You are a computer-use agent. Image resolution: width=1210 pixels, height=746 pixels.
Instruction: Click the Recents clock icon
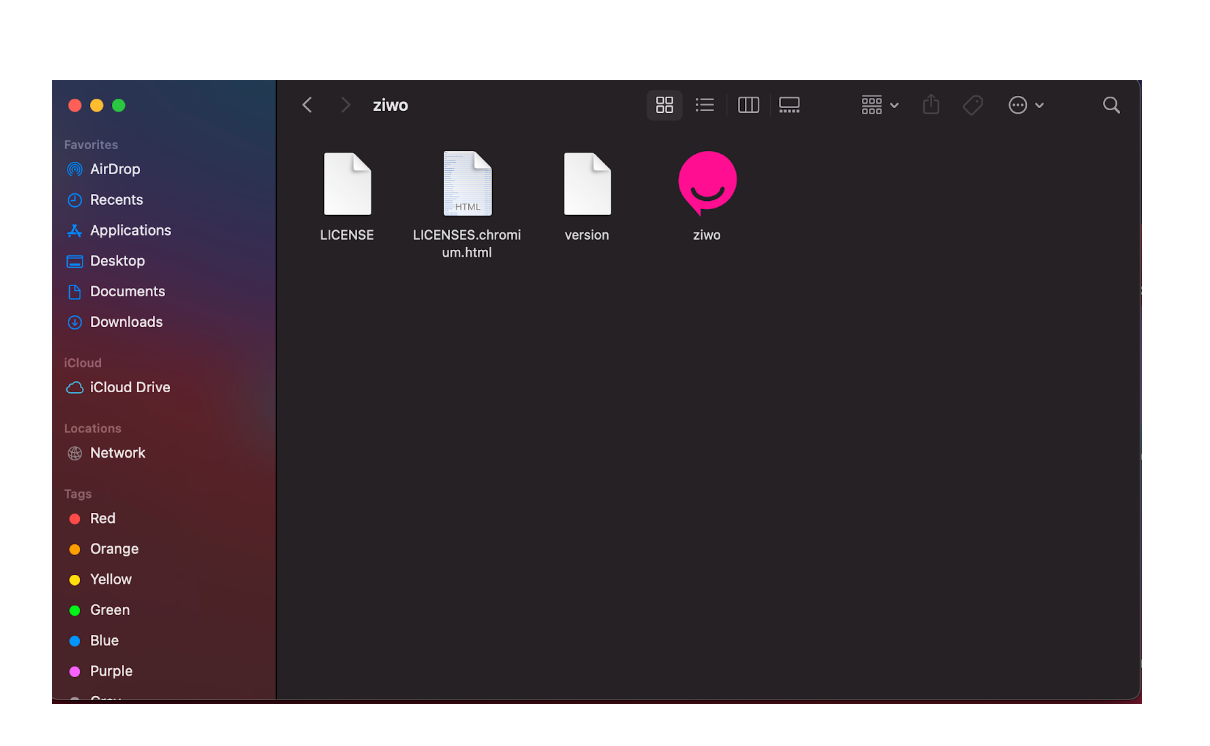coord(74,200)
